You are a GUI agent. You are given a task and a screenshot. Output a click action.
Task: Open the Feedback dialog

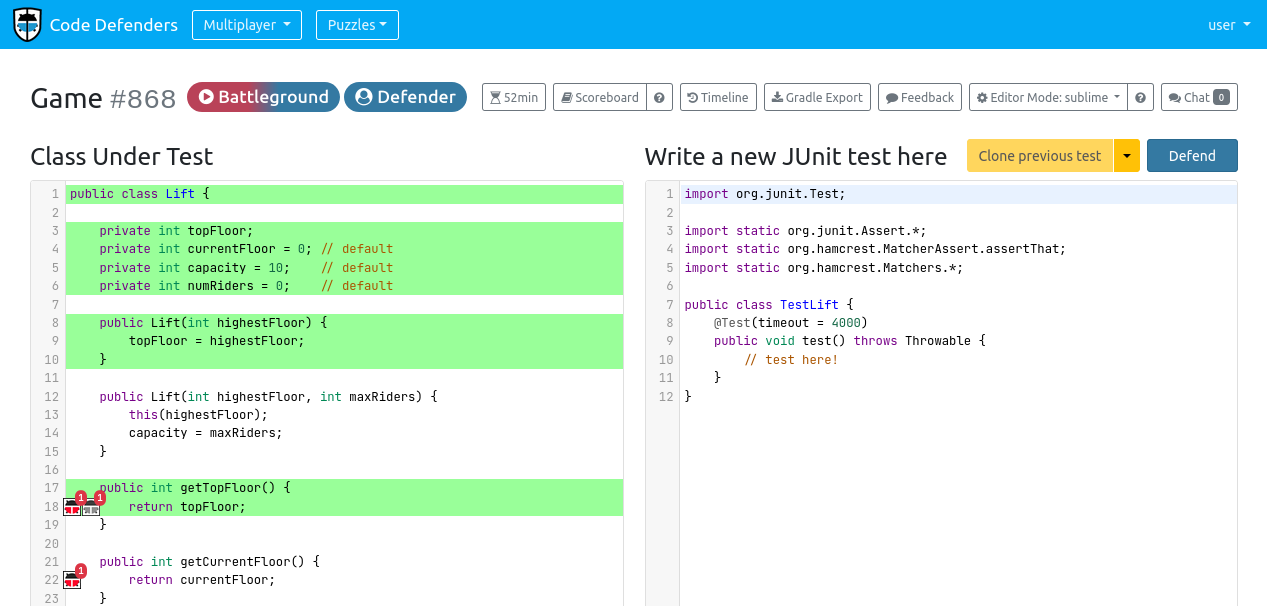(x=920, y=97)
